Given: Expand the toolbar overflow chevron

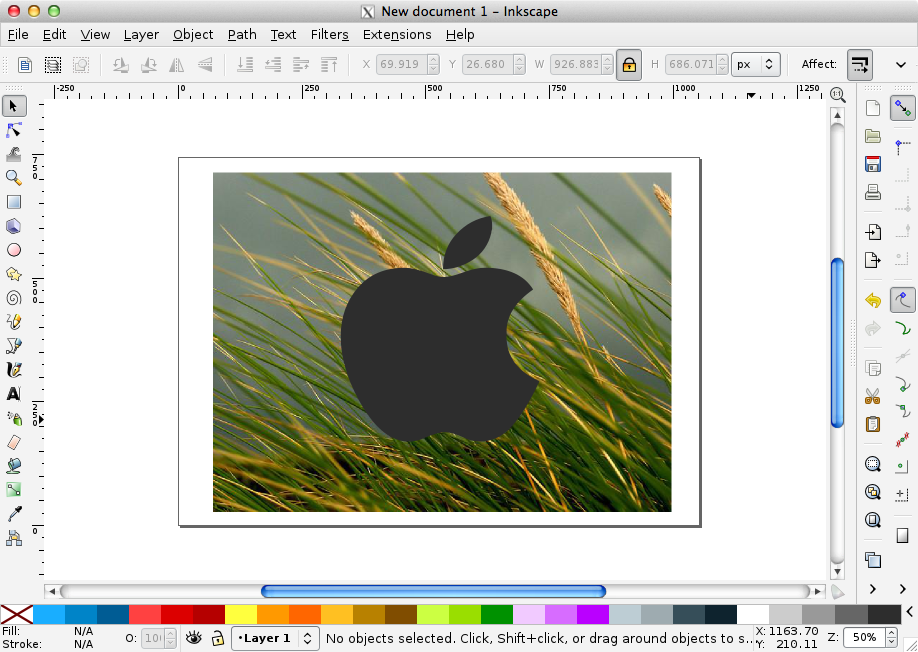Looking at the screenshot, I should (x=899, y=63).
